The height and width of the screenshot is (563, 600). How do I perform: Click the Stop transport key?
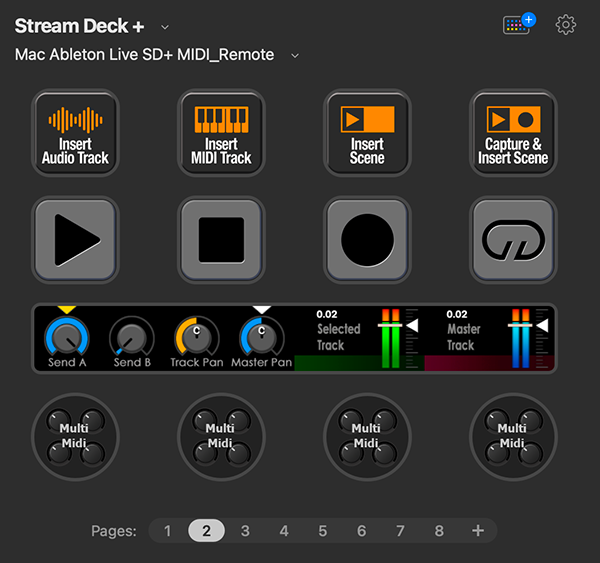(x=221, y=240)
